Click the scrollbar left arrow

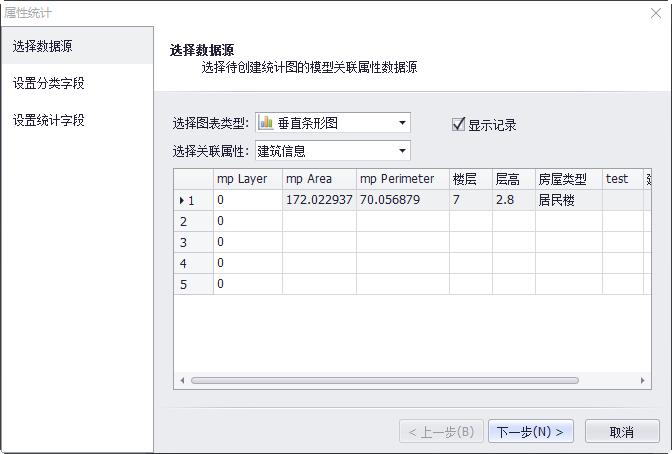[x=181, y=381]
